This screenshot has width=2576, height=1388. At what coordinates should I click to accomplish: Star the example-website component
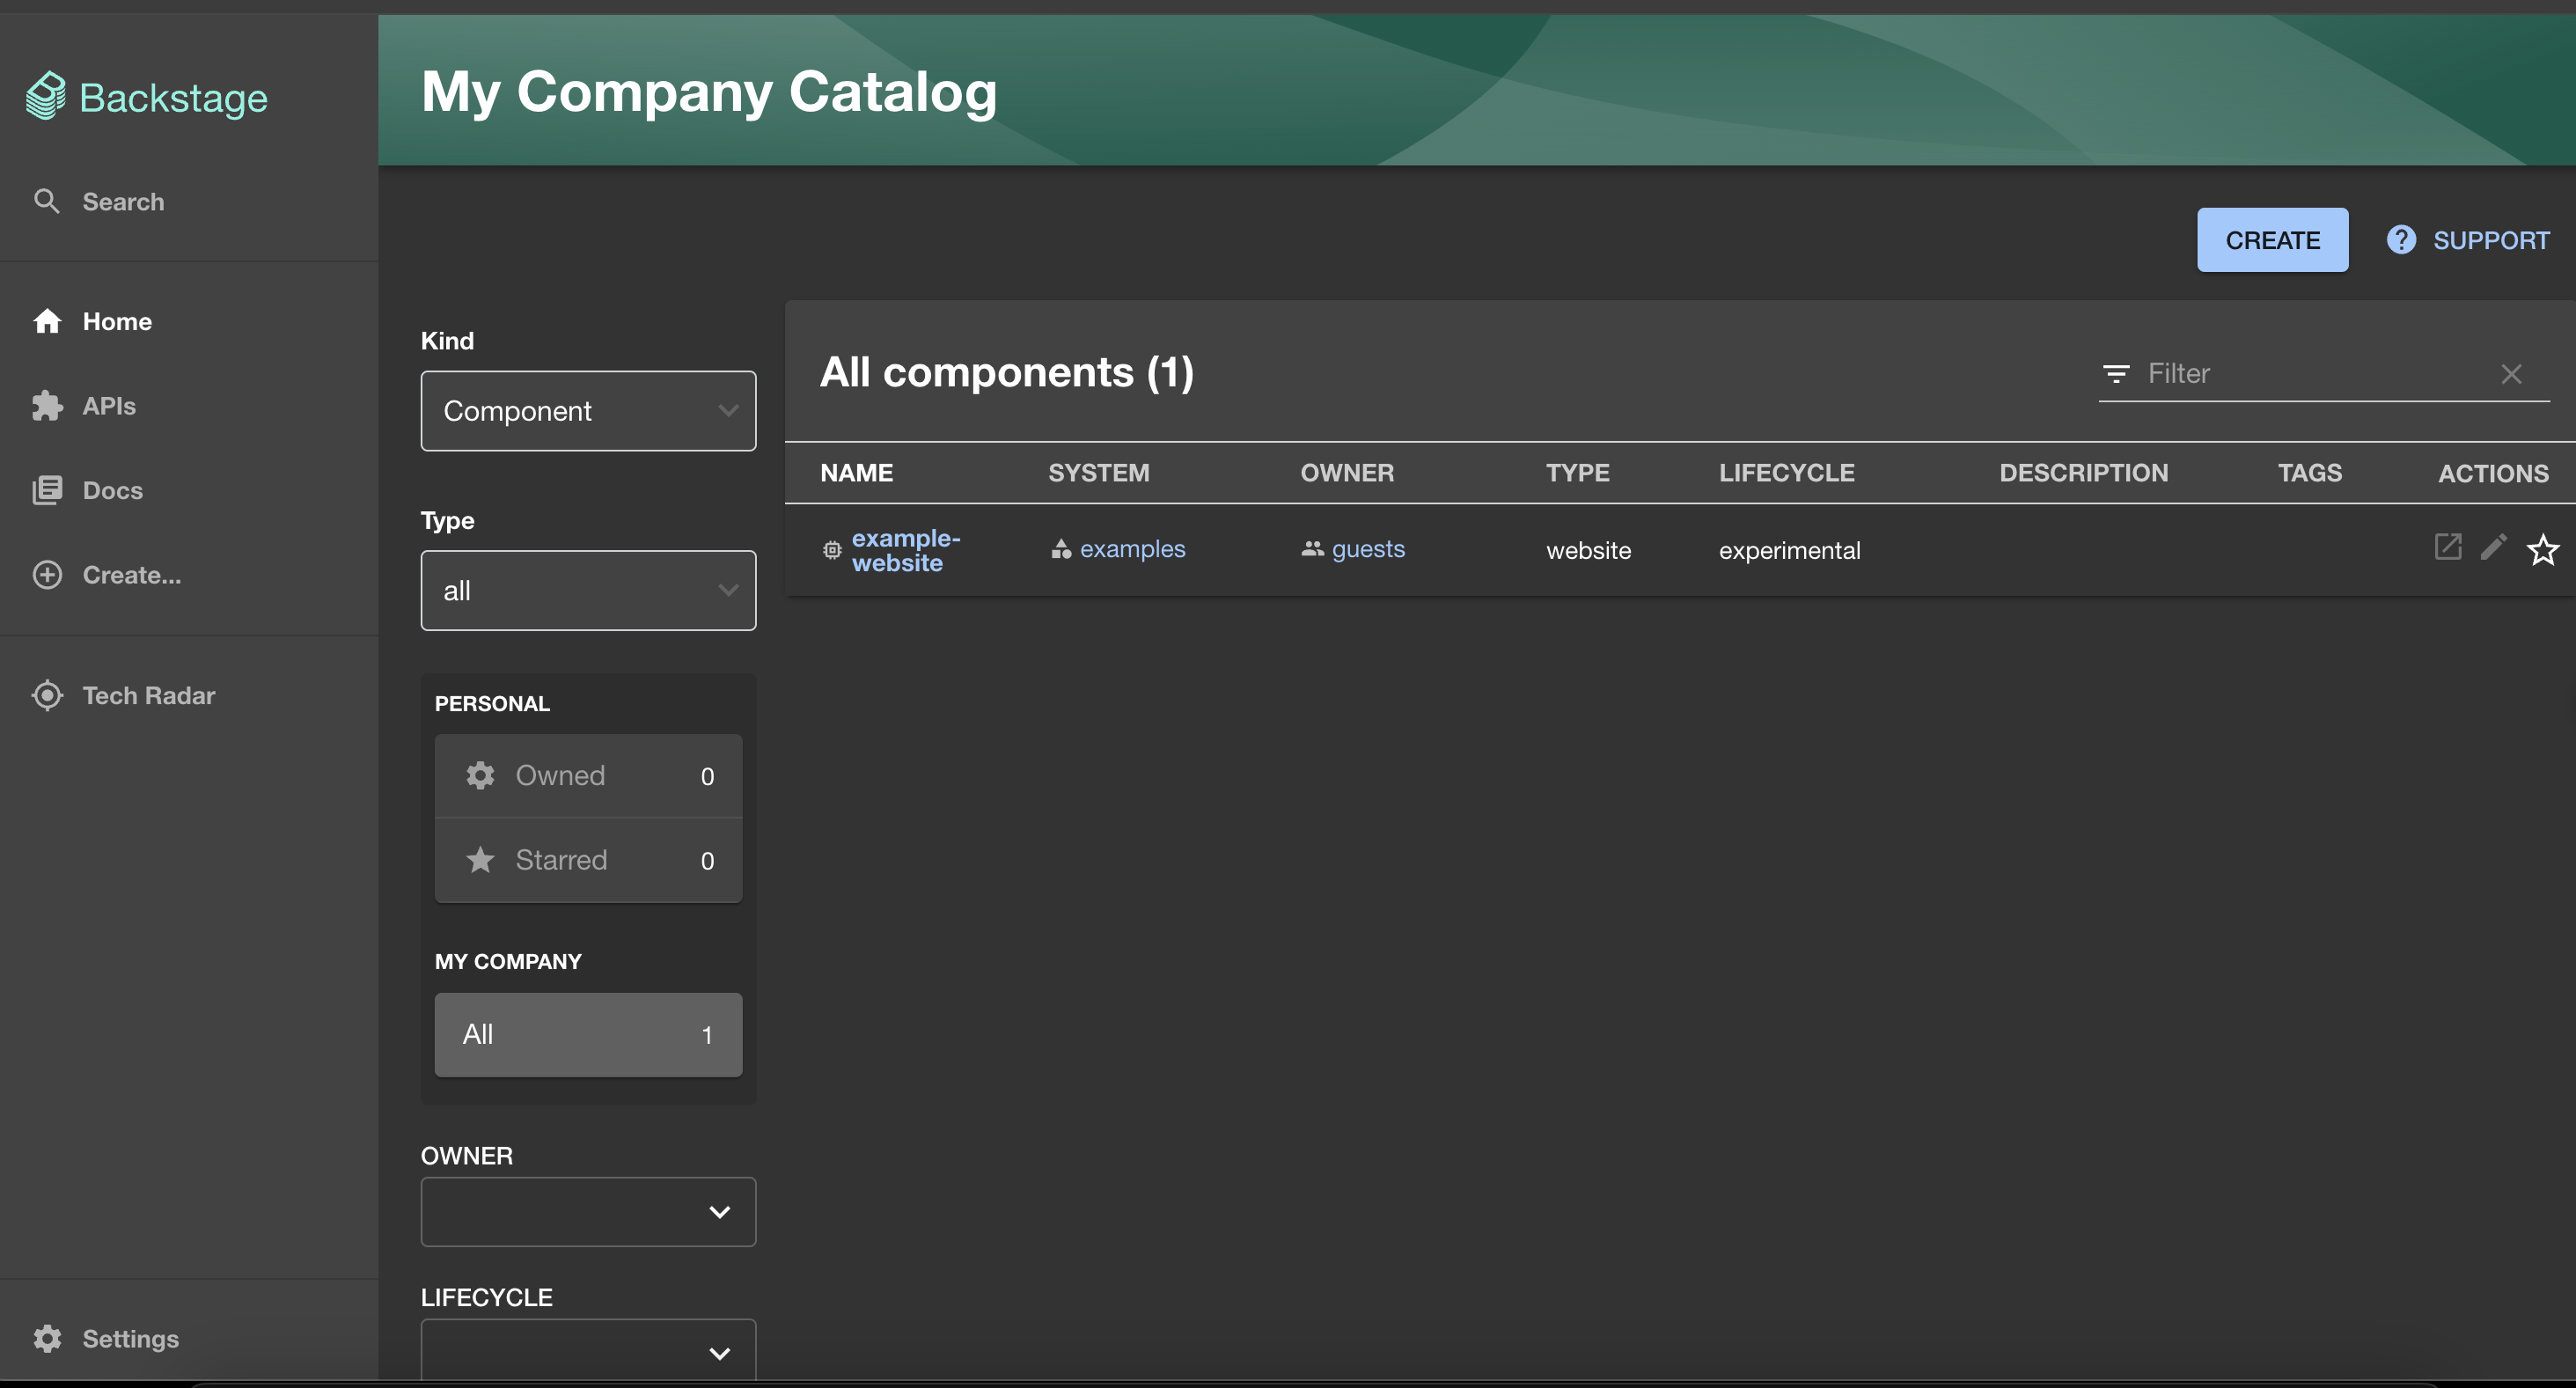coord(2542,549)
